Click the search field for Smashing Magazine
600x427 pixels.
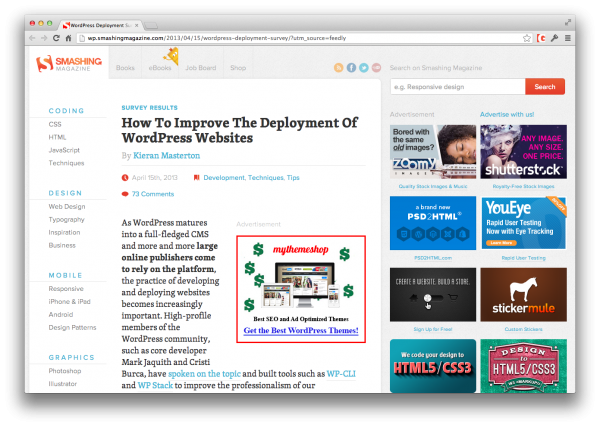[458, 87]
